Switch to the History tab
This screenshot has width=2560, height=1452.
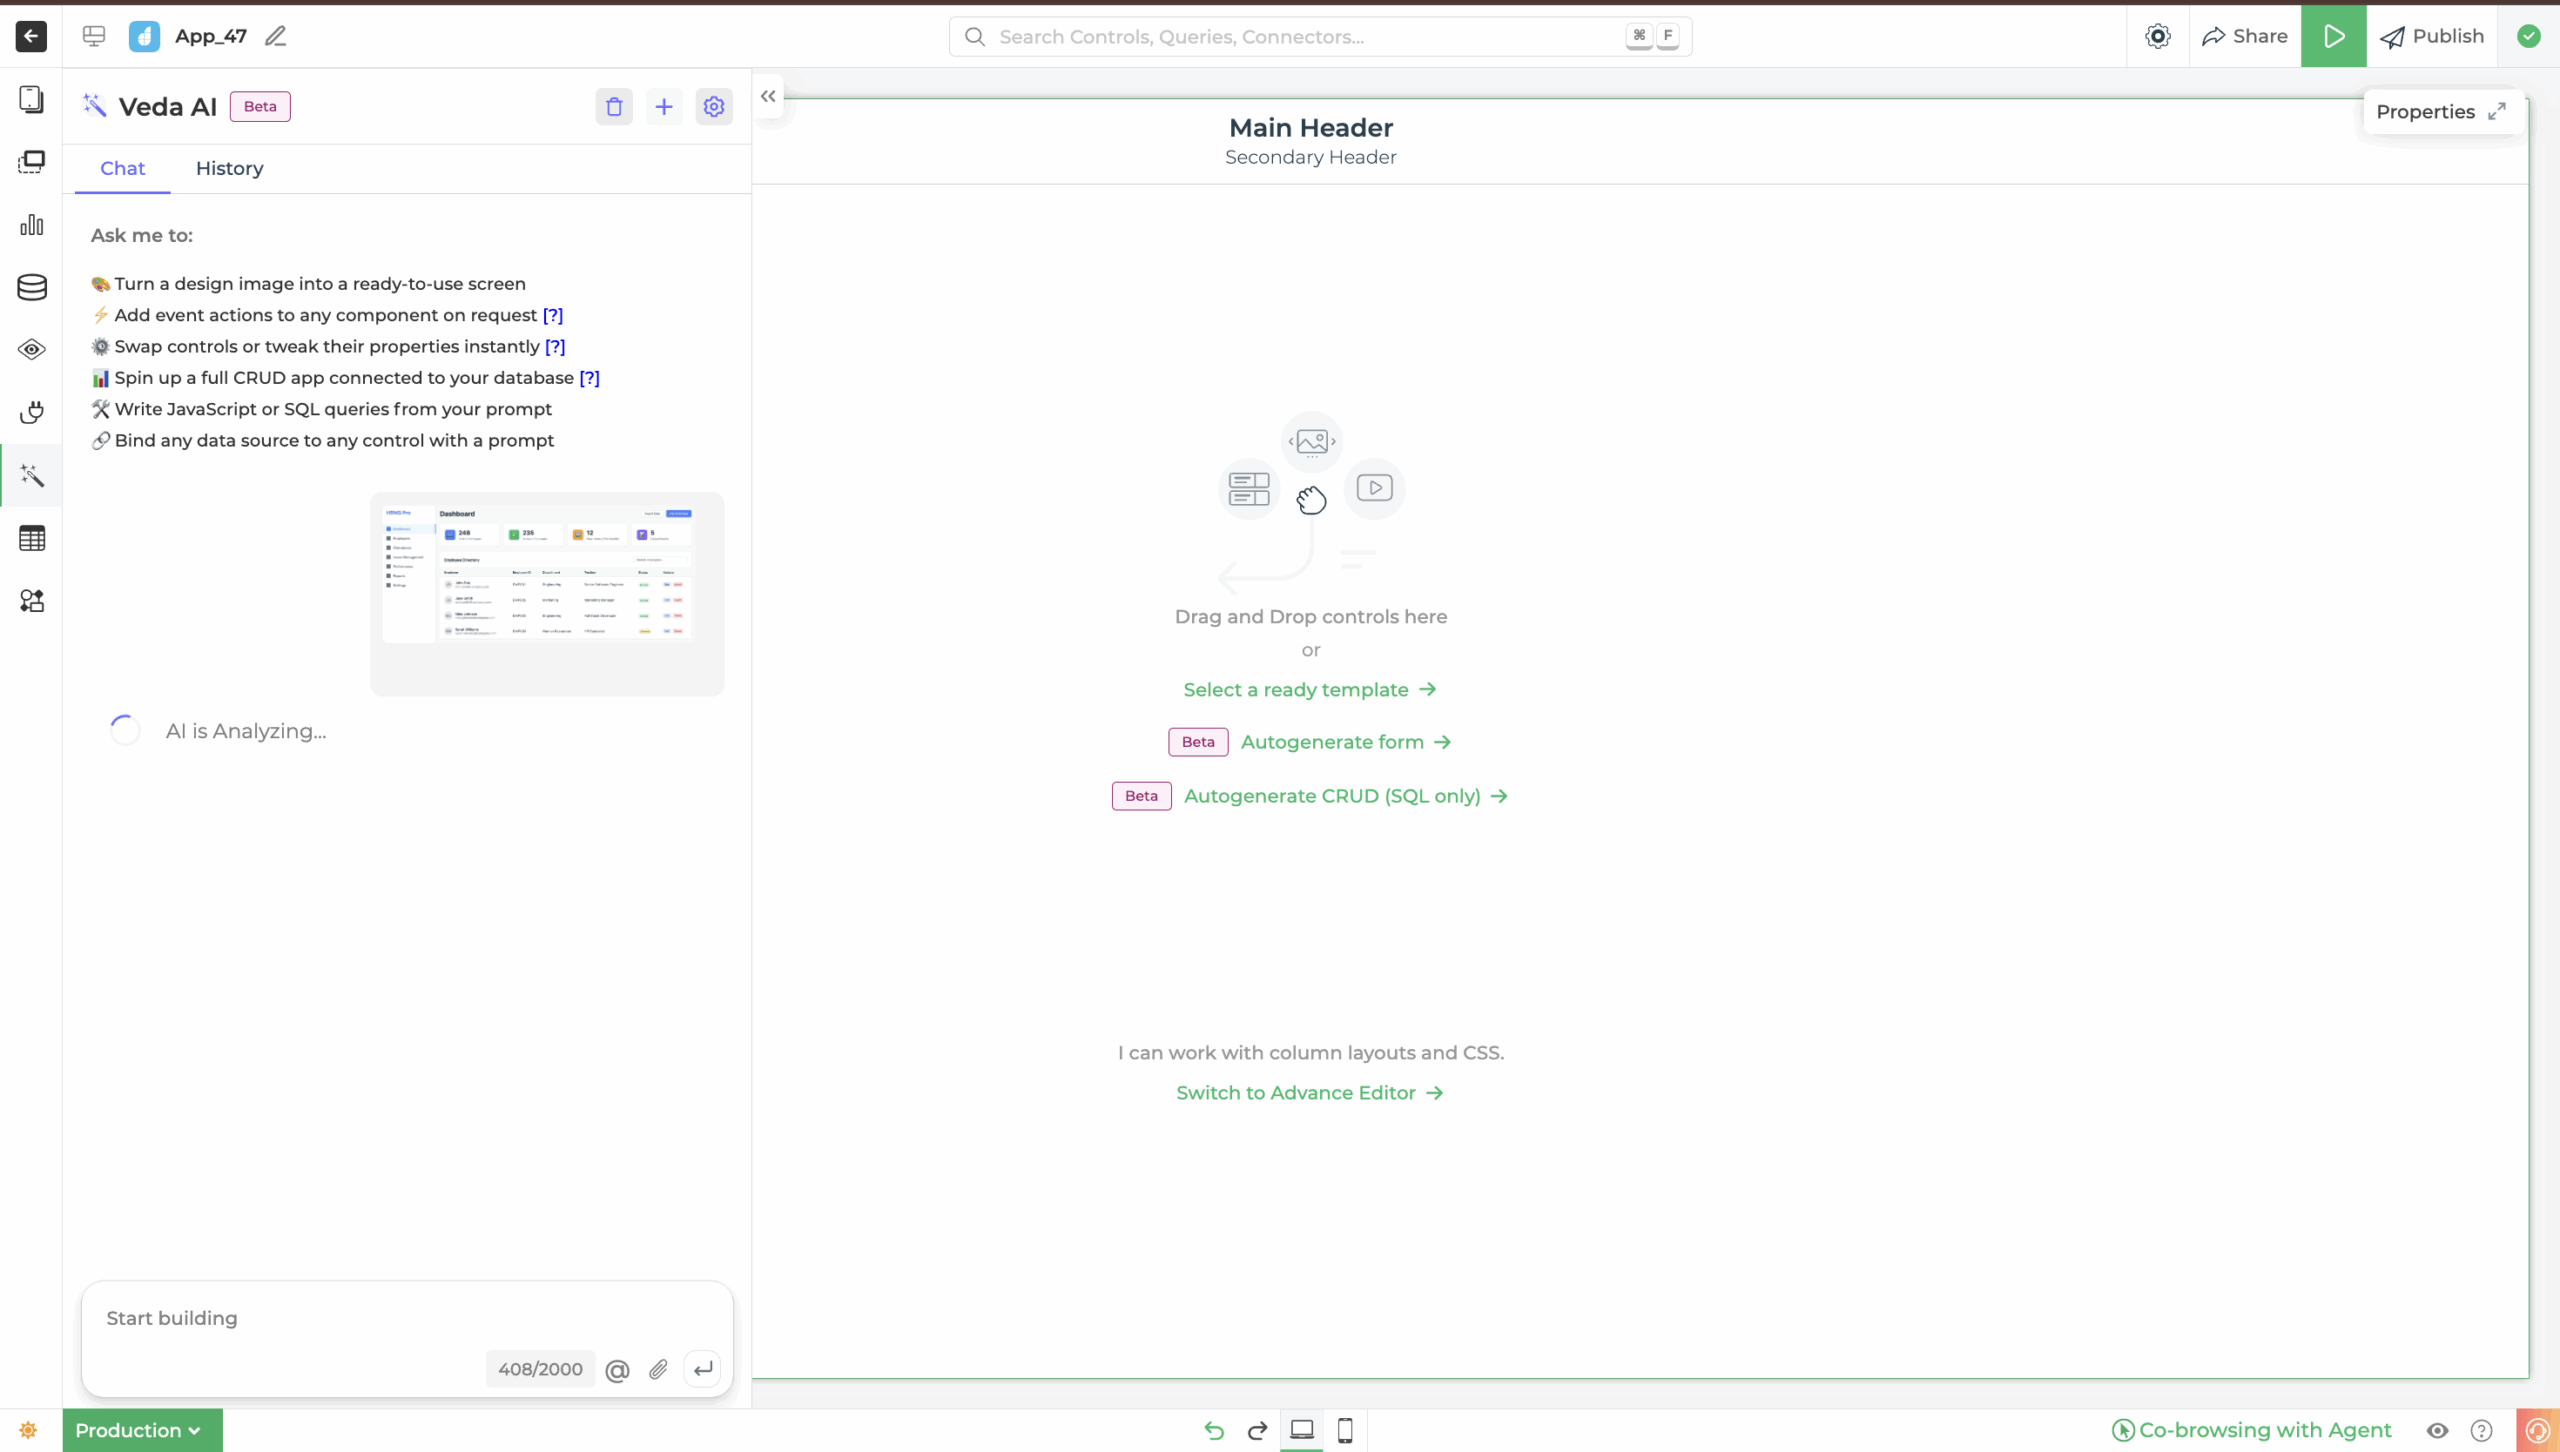coord(229,168)
